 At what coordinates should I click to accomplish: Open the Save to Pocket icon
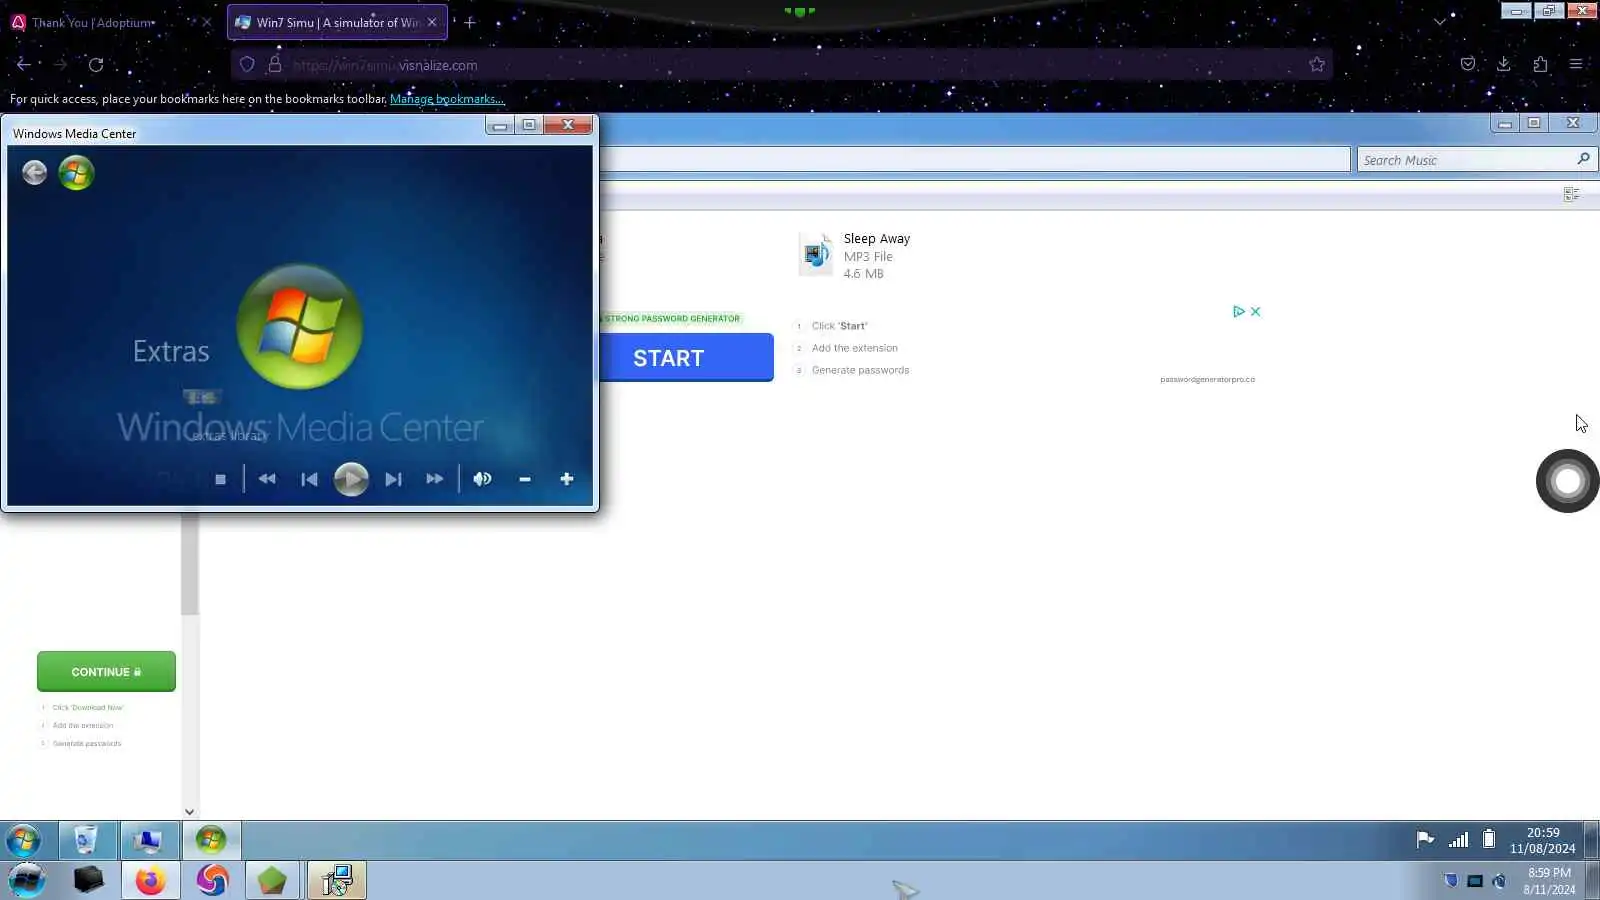coord(1467,64)
